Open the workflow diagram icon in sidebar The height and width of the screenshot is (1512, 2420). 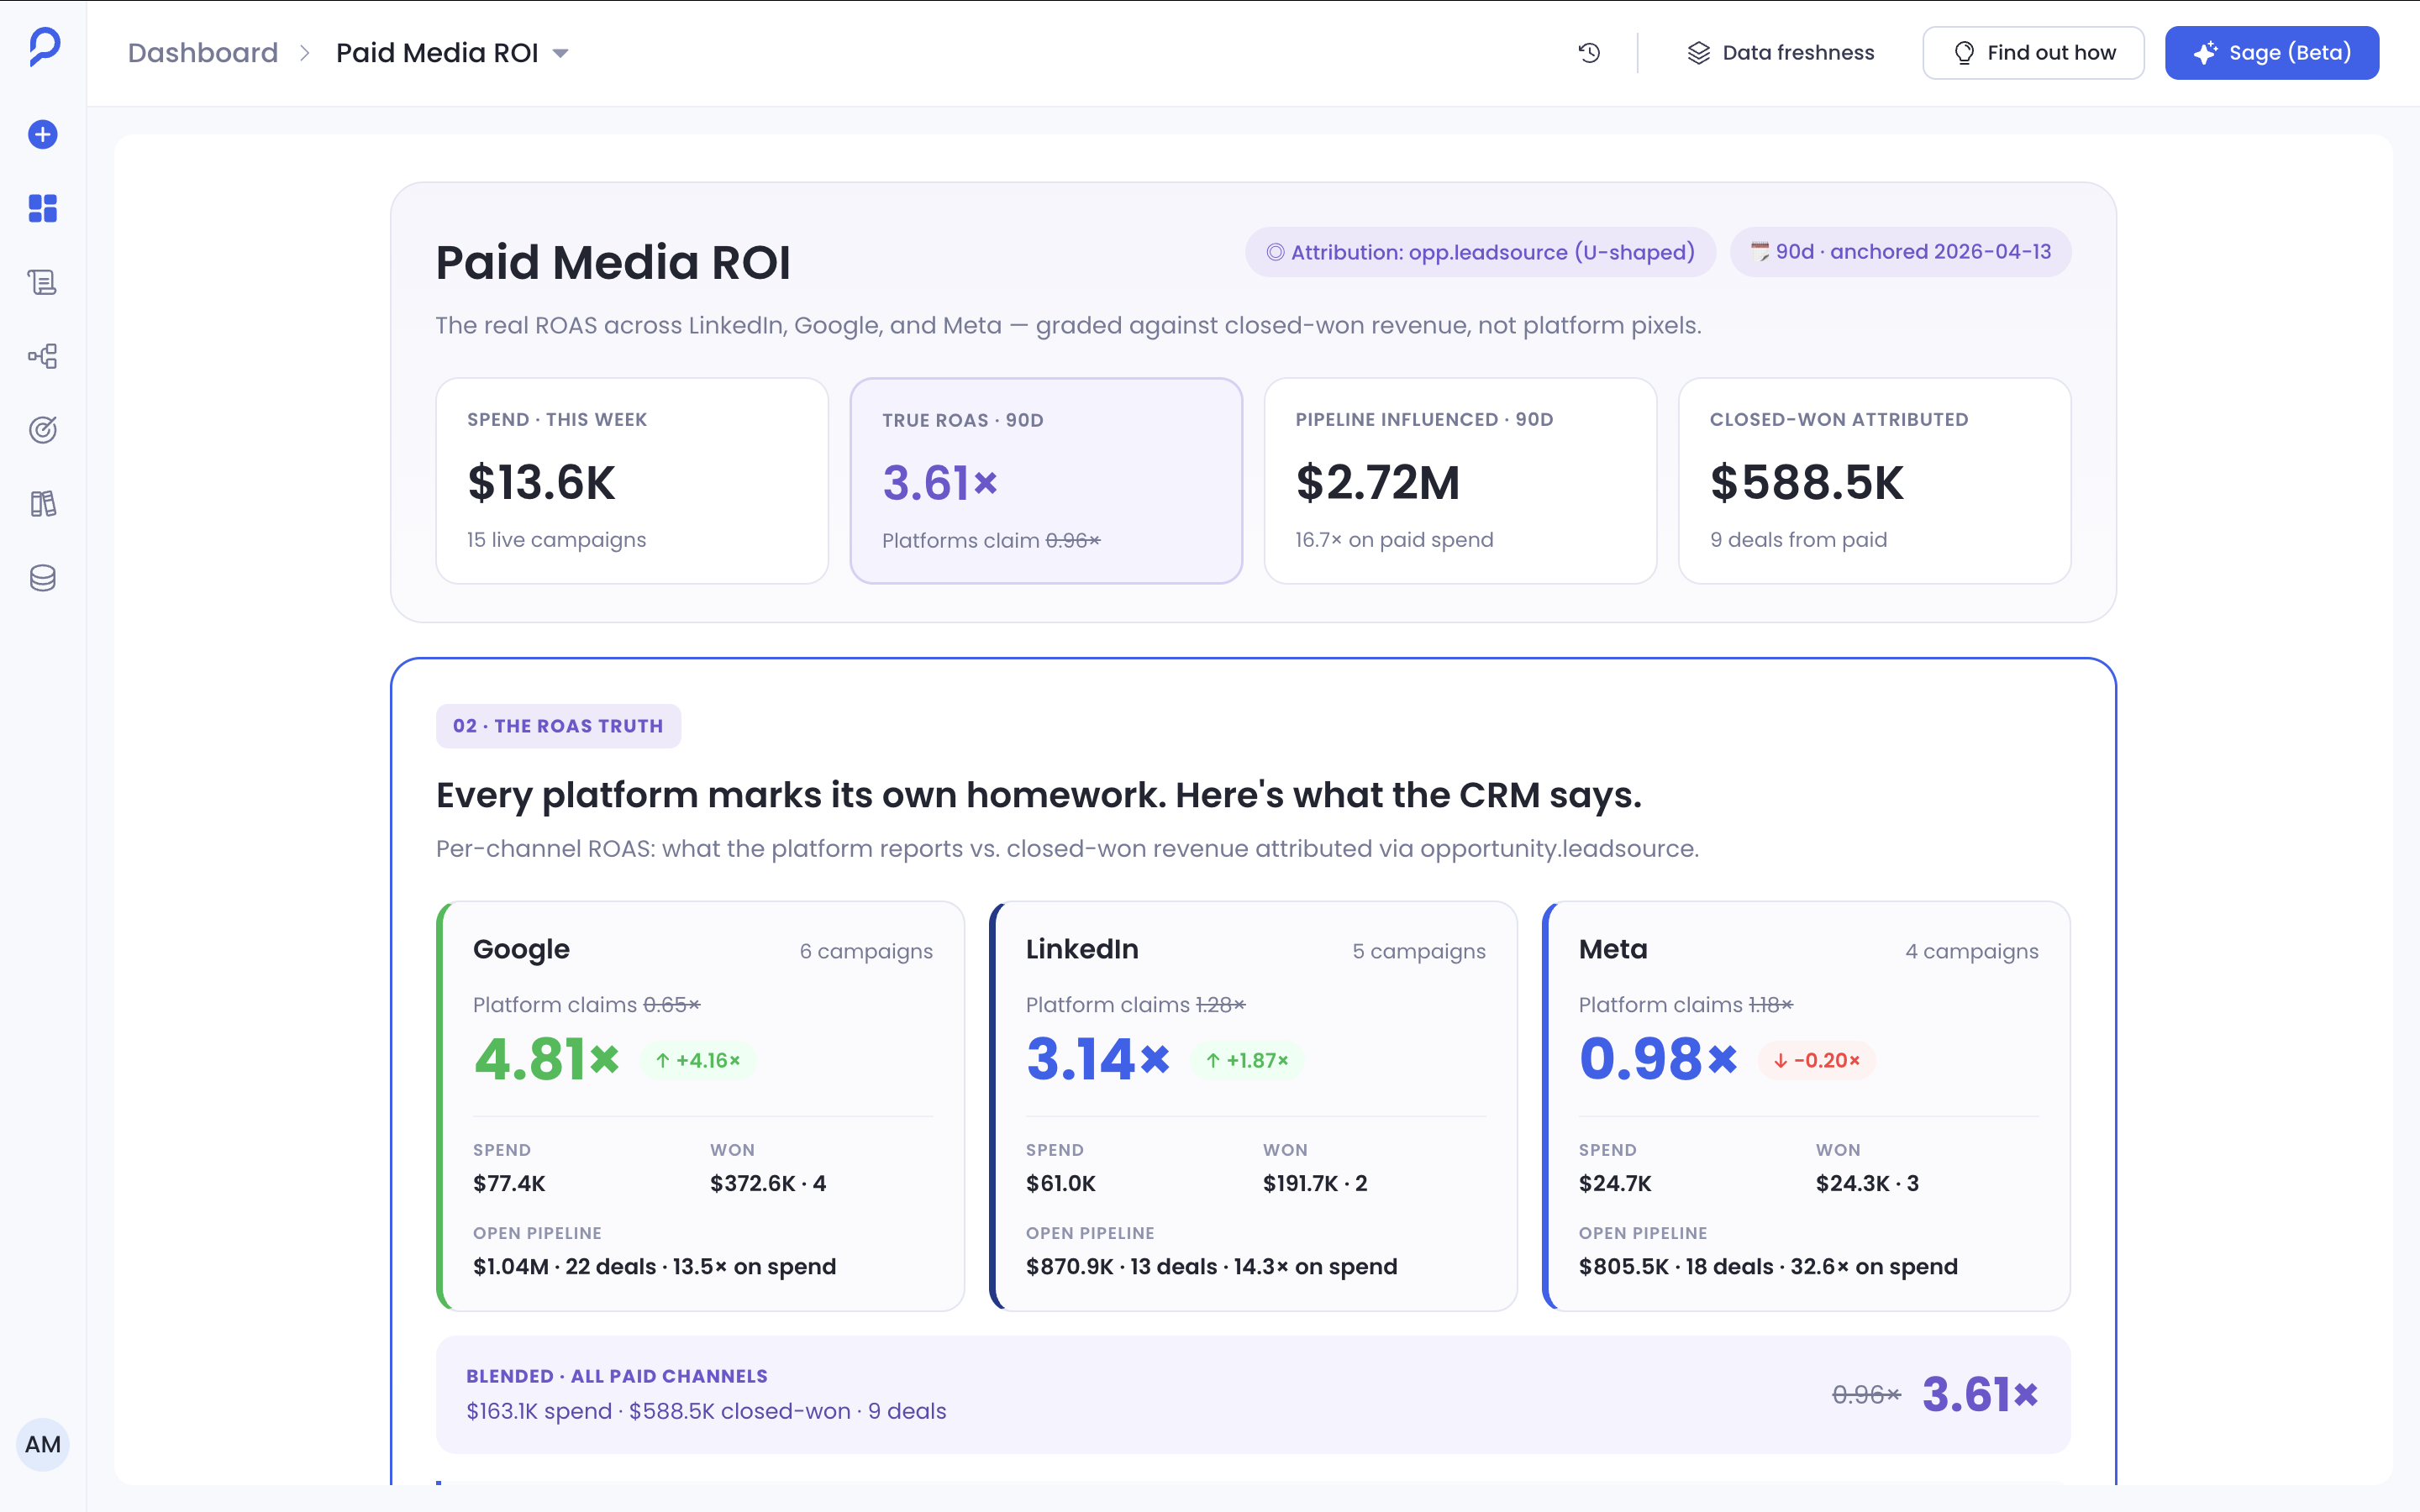pyautogui.click(x=43, y=356)
